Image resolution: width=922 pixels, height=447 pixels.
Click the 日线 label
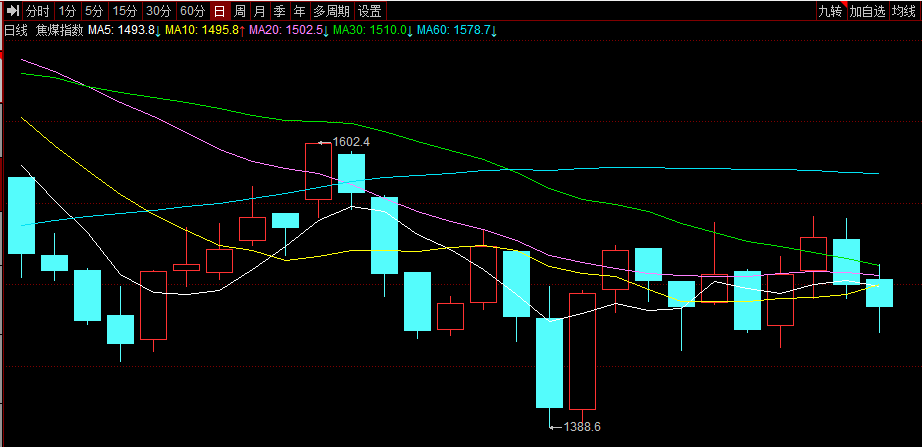16,31
